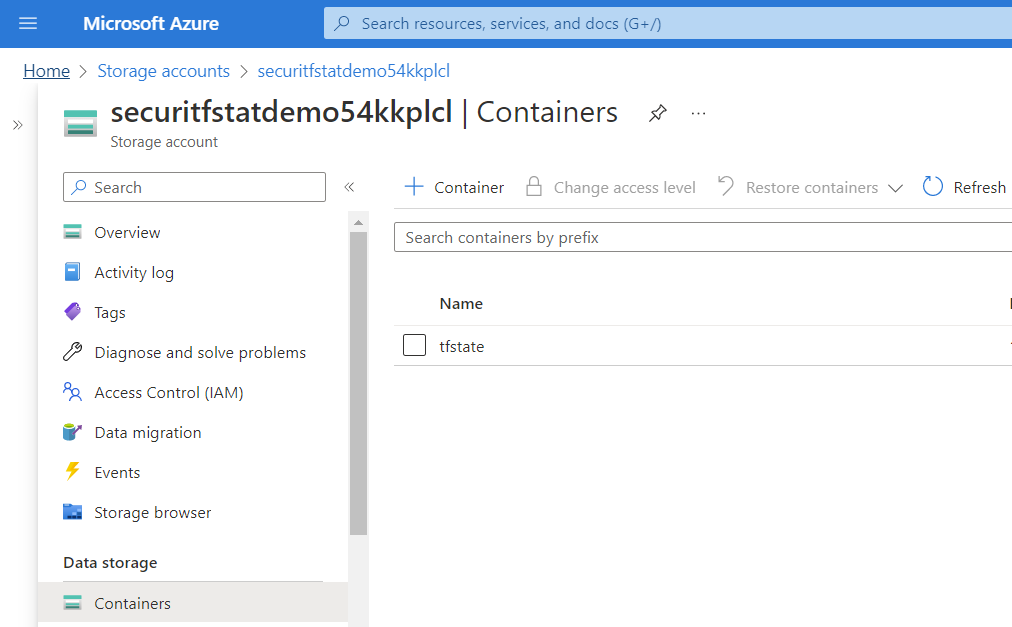
Task: Collapse the resource menu sidebar
Action: (x=349, y=187)
